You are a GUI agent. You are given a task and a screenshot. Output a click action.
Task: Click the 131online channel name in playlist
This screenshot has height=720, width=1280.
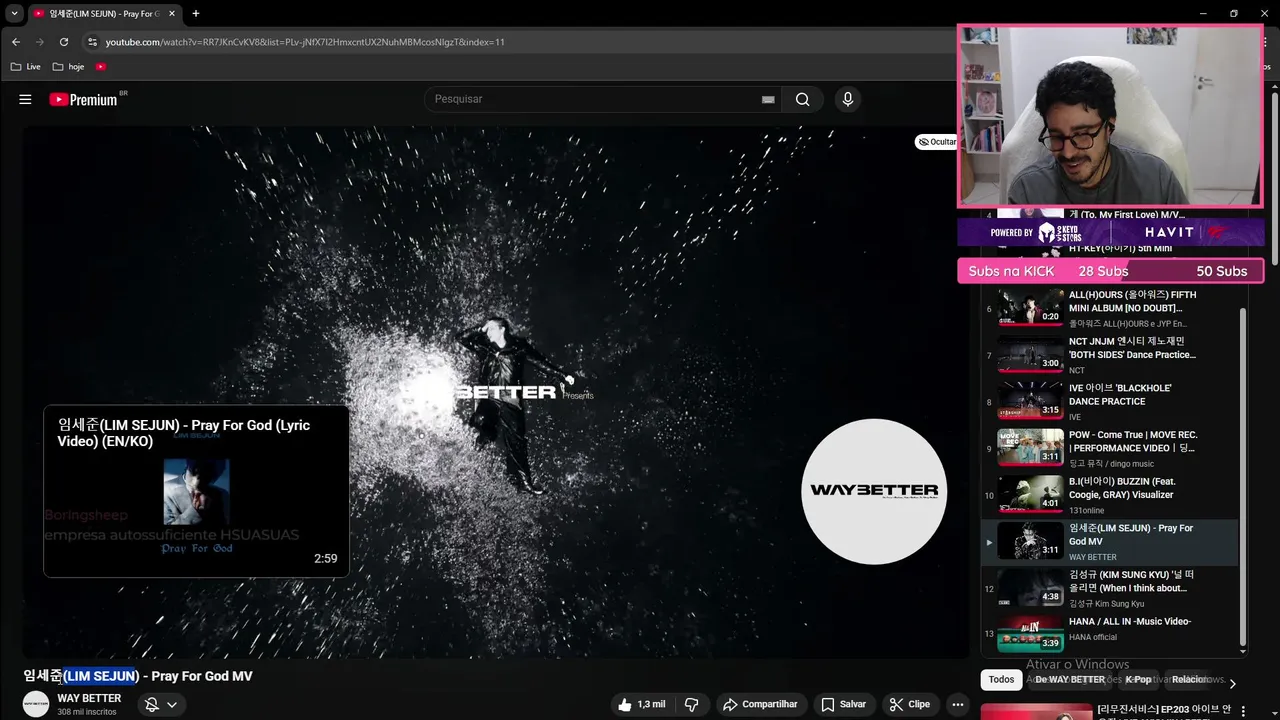point(1088,510)
